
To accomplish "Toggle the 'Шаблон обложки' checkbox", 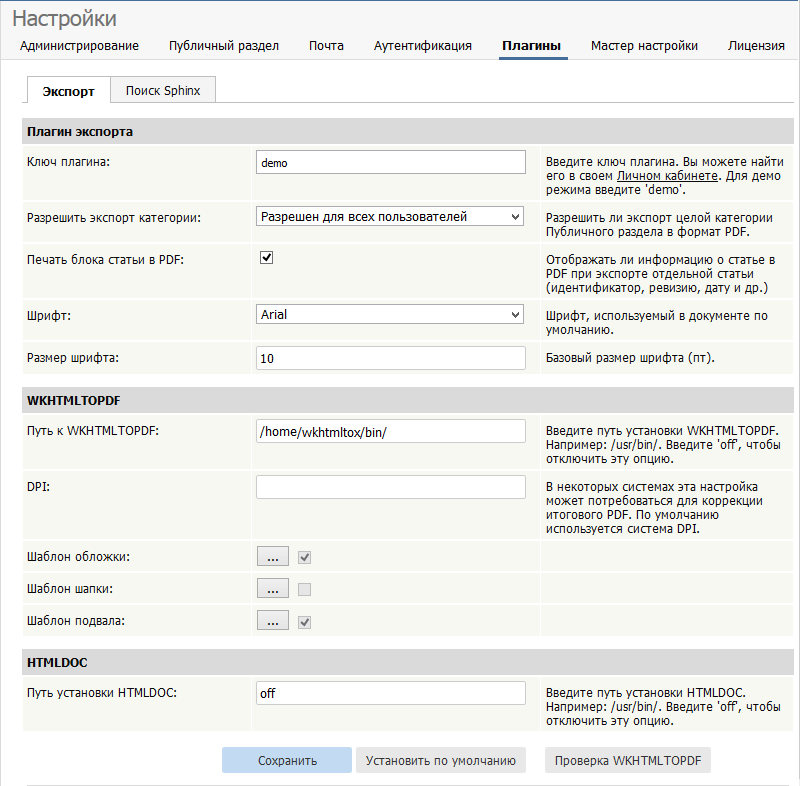I will click(x=305, y=557).
